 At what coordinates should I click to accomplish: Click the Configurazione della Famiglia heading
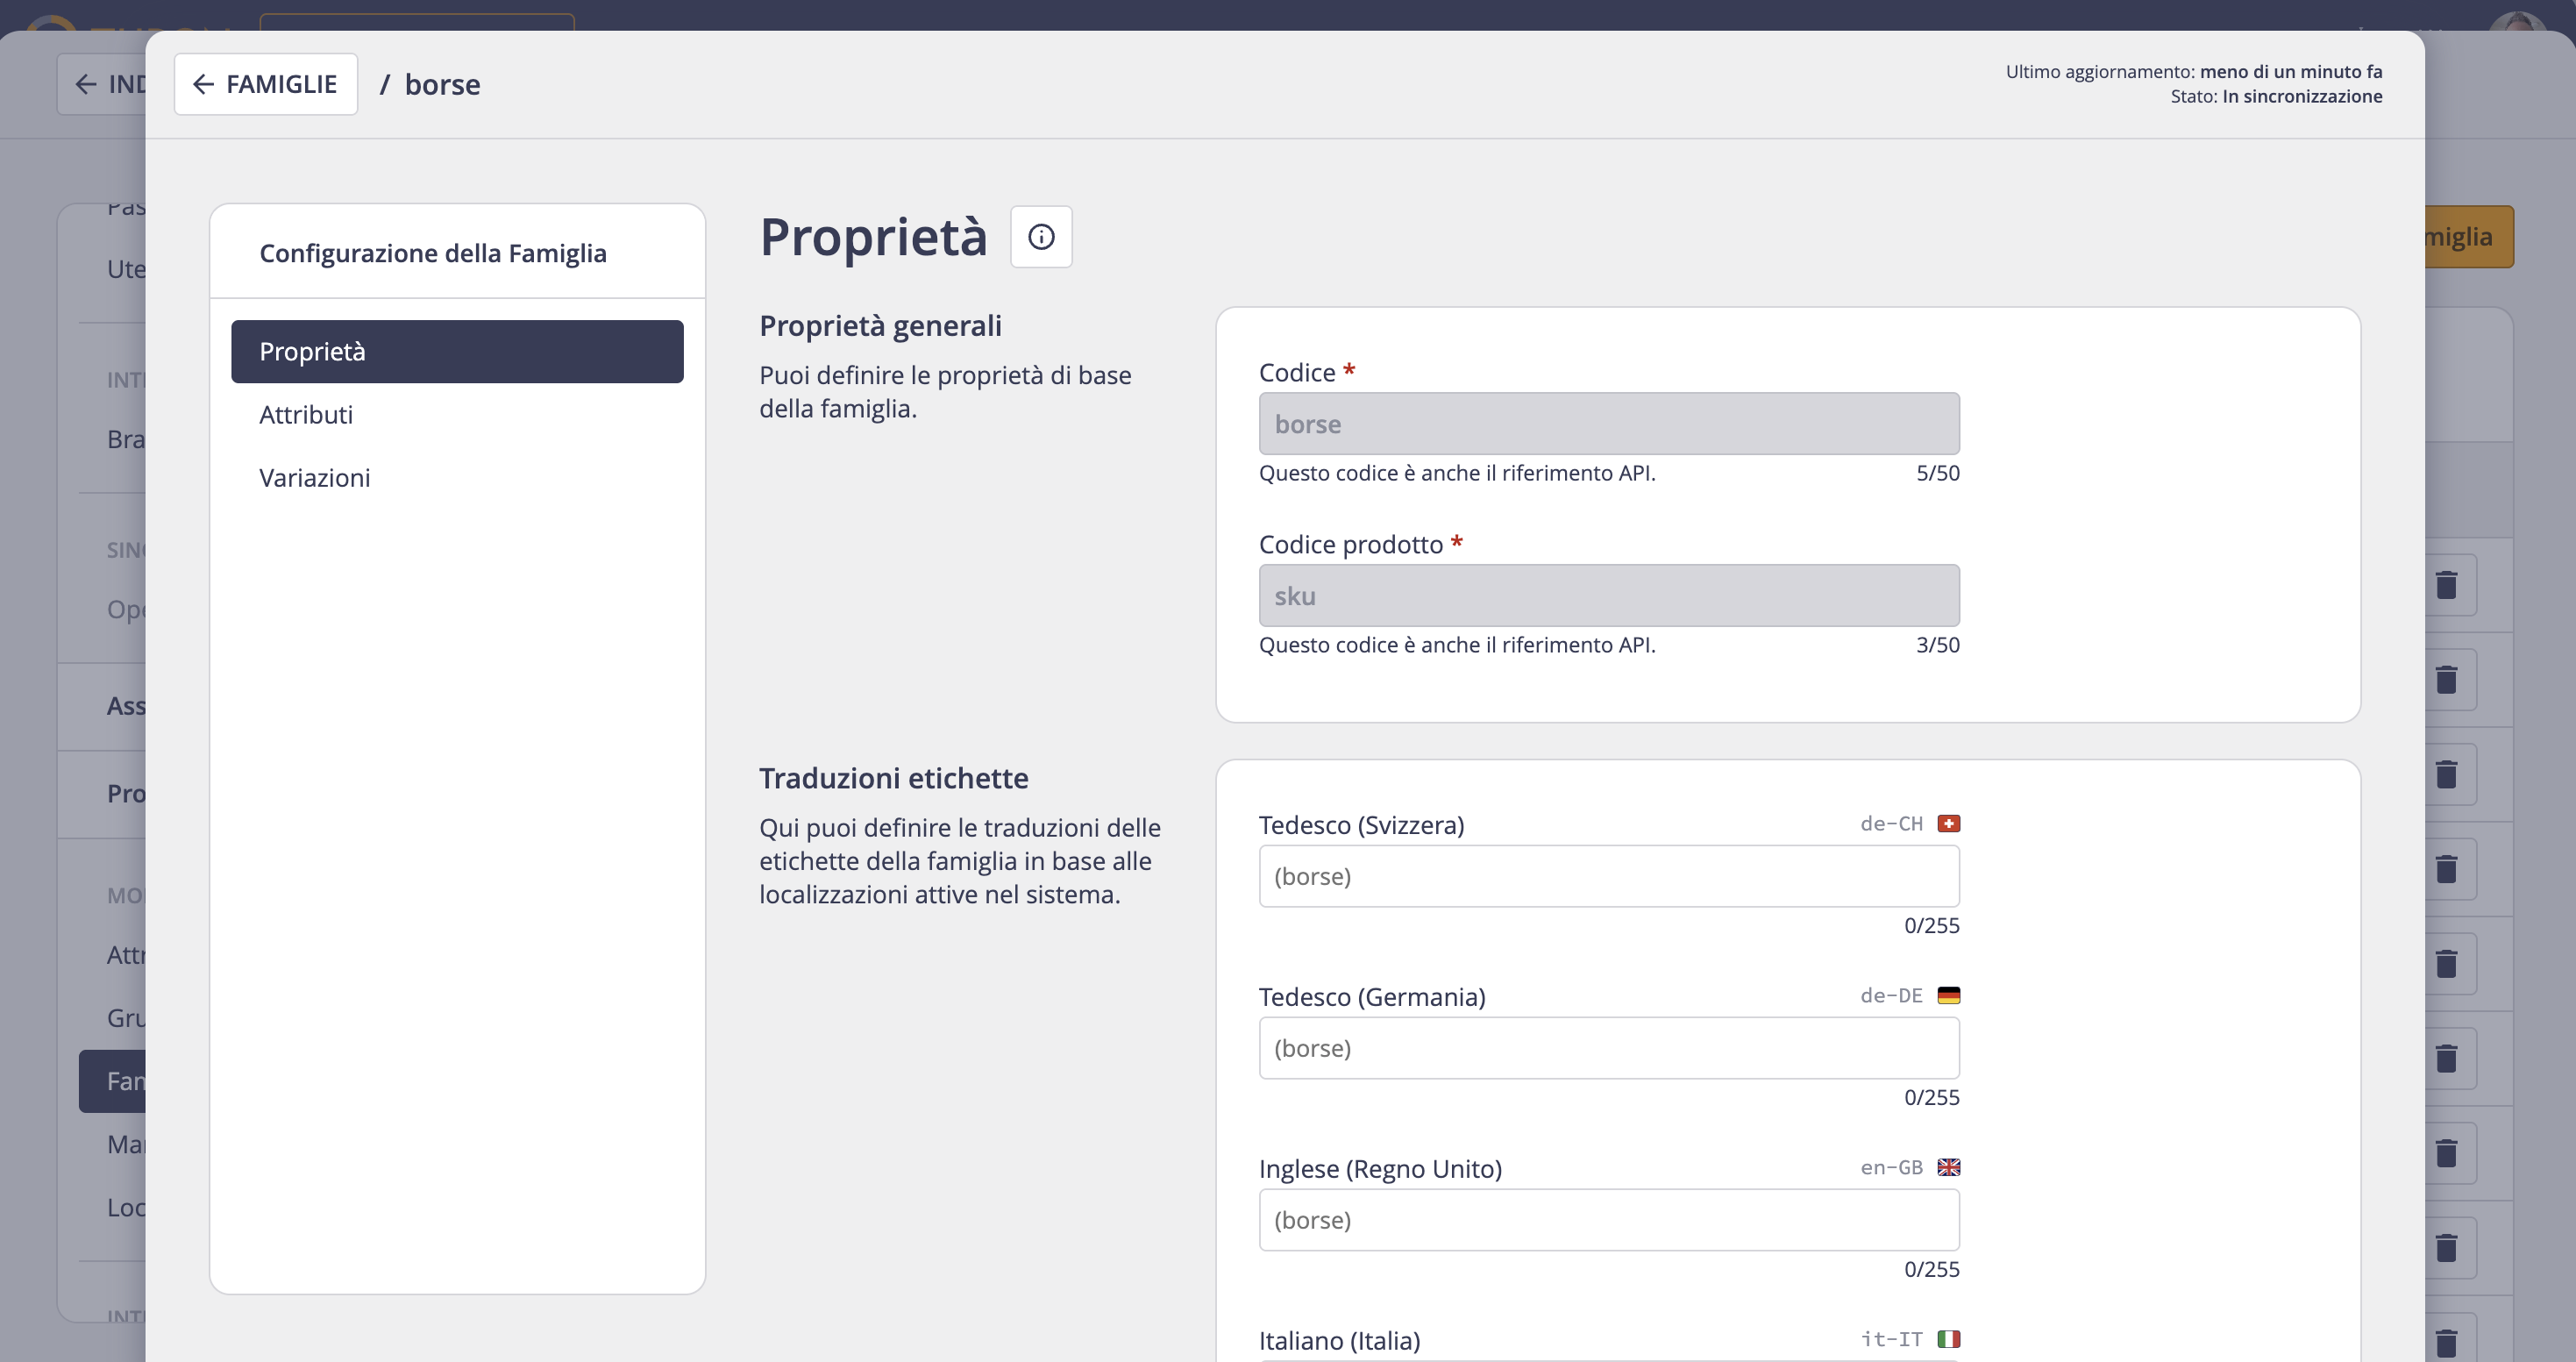coord(433,253)
